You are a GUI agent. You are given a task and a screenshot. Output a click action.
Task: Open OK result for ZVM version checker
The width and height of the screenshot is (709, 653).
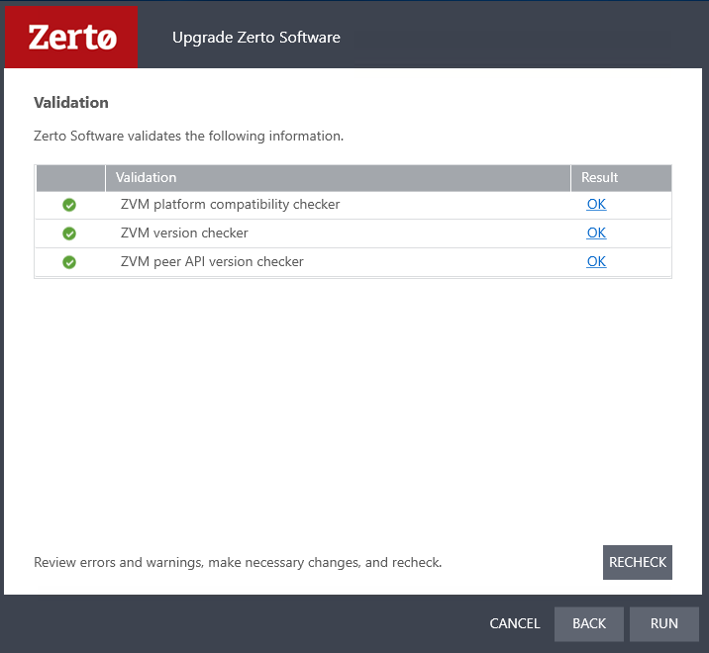[x=596, y=233]
